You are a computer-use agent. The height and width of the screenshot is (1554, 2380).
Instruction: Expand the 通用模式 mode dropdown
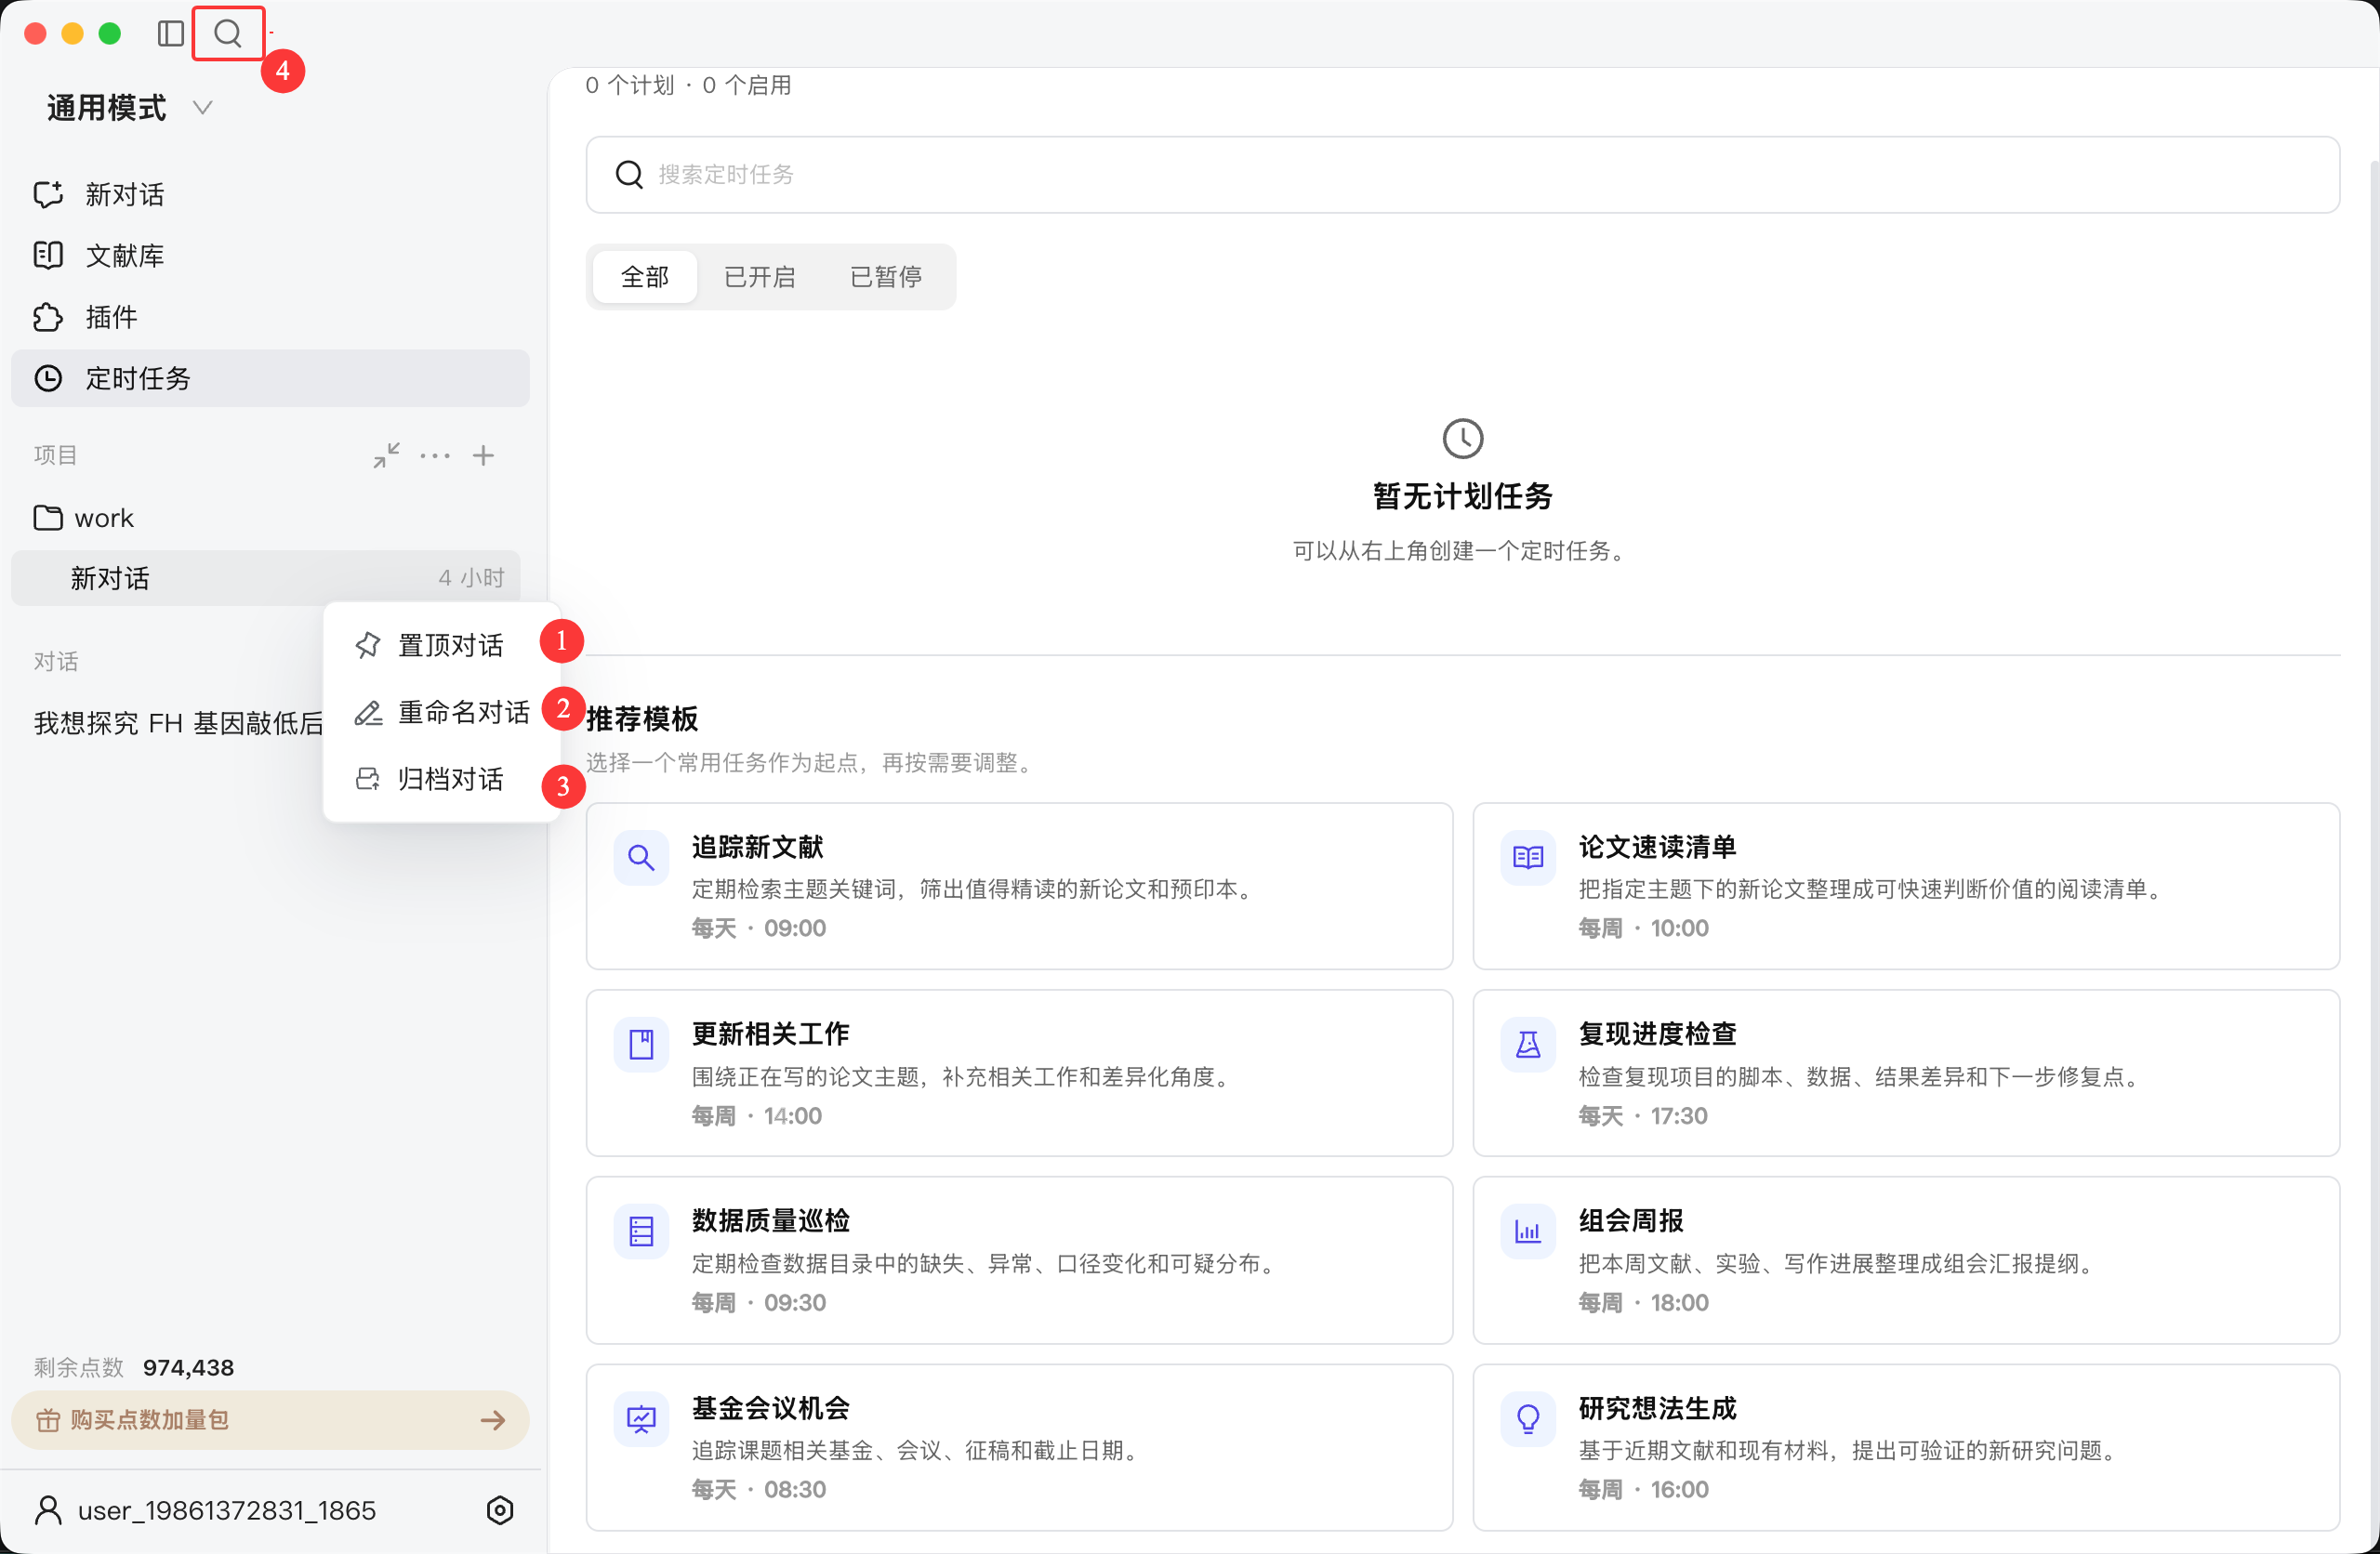(130, 108)
